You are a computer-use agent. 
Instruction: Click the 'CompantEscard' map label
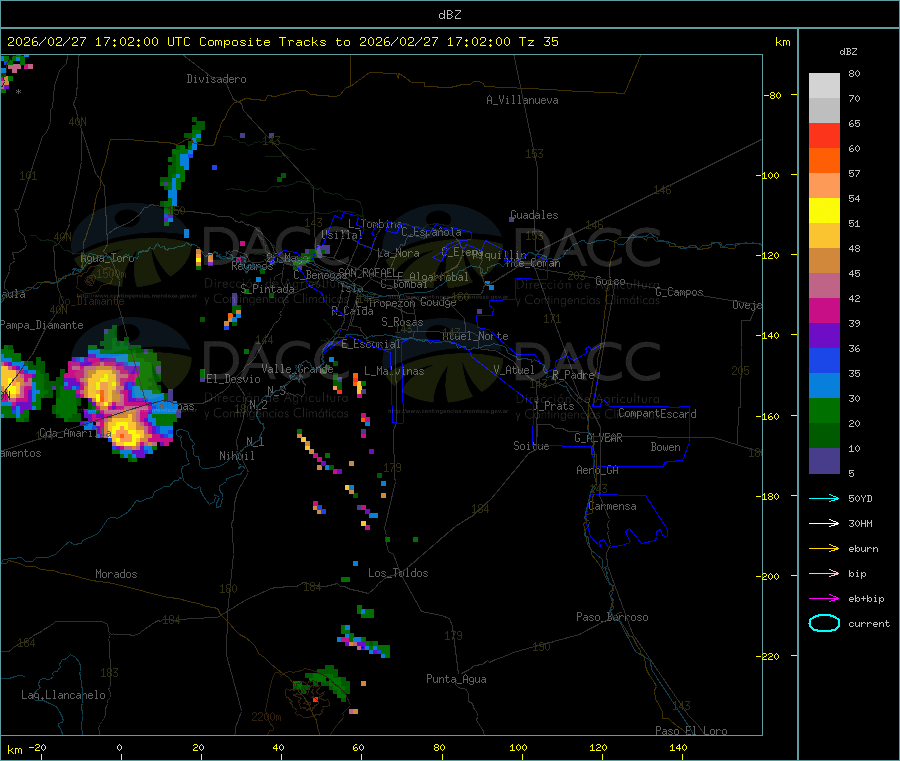click(x=657, y=414)
